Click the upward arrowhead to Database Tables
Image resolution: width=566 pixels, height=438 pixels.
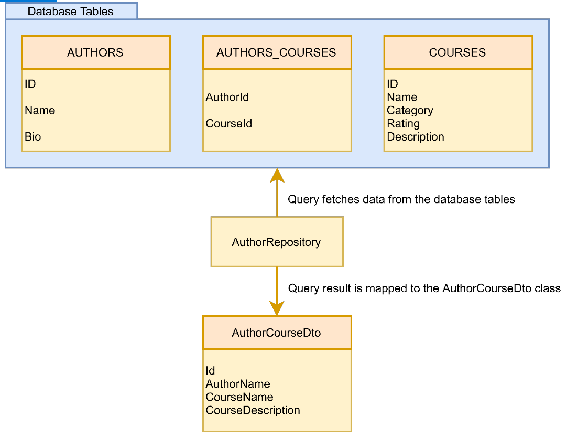click(x=277, y=176)
